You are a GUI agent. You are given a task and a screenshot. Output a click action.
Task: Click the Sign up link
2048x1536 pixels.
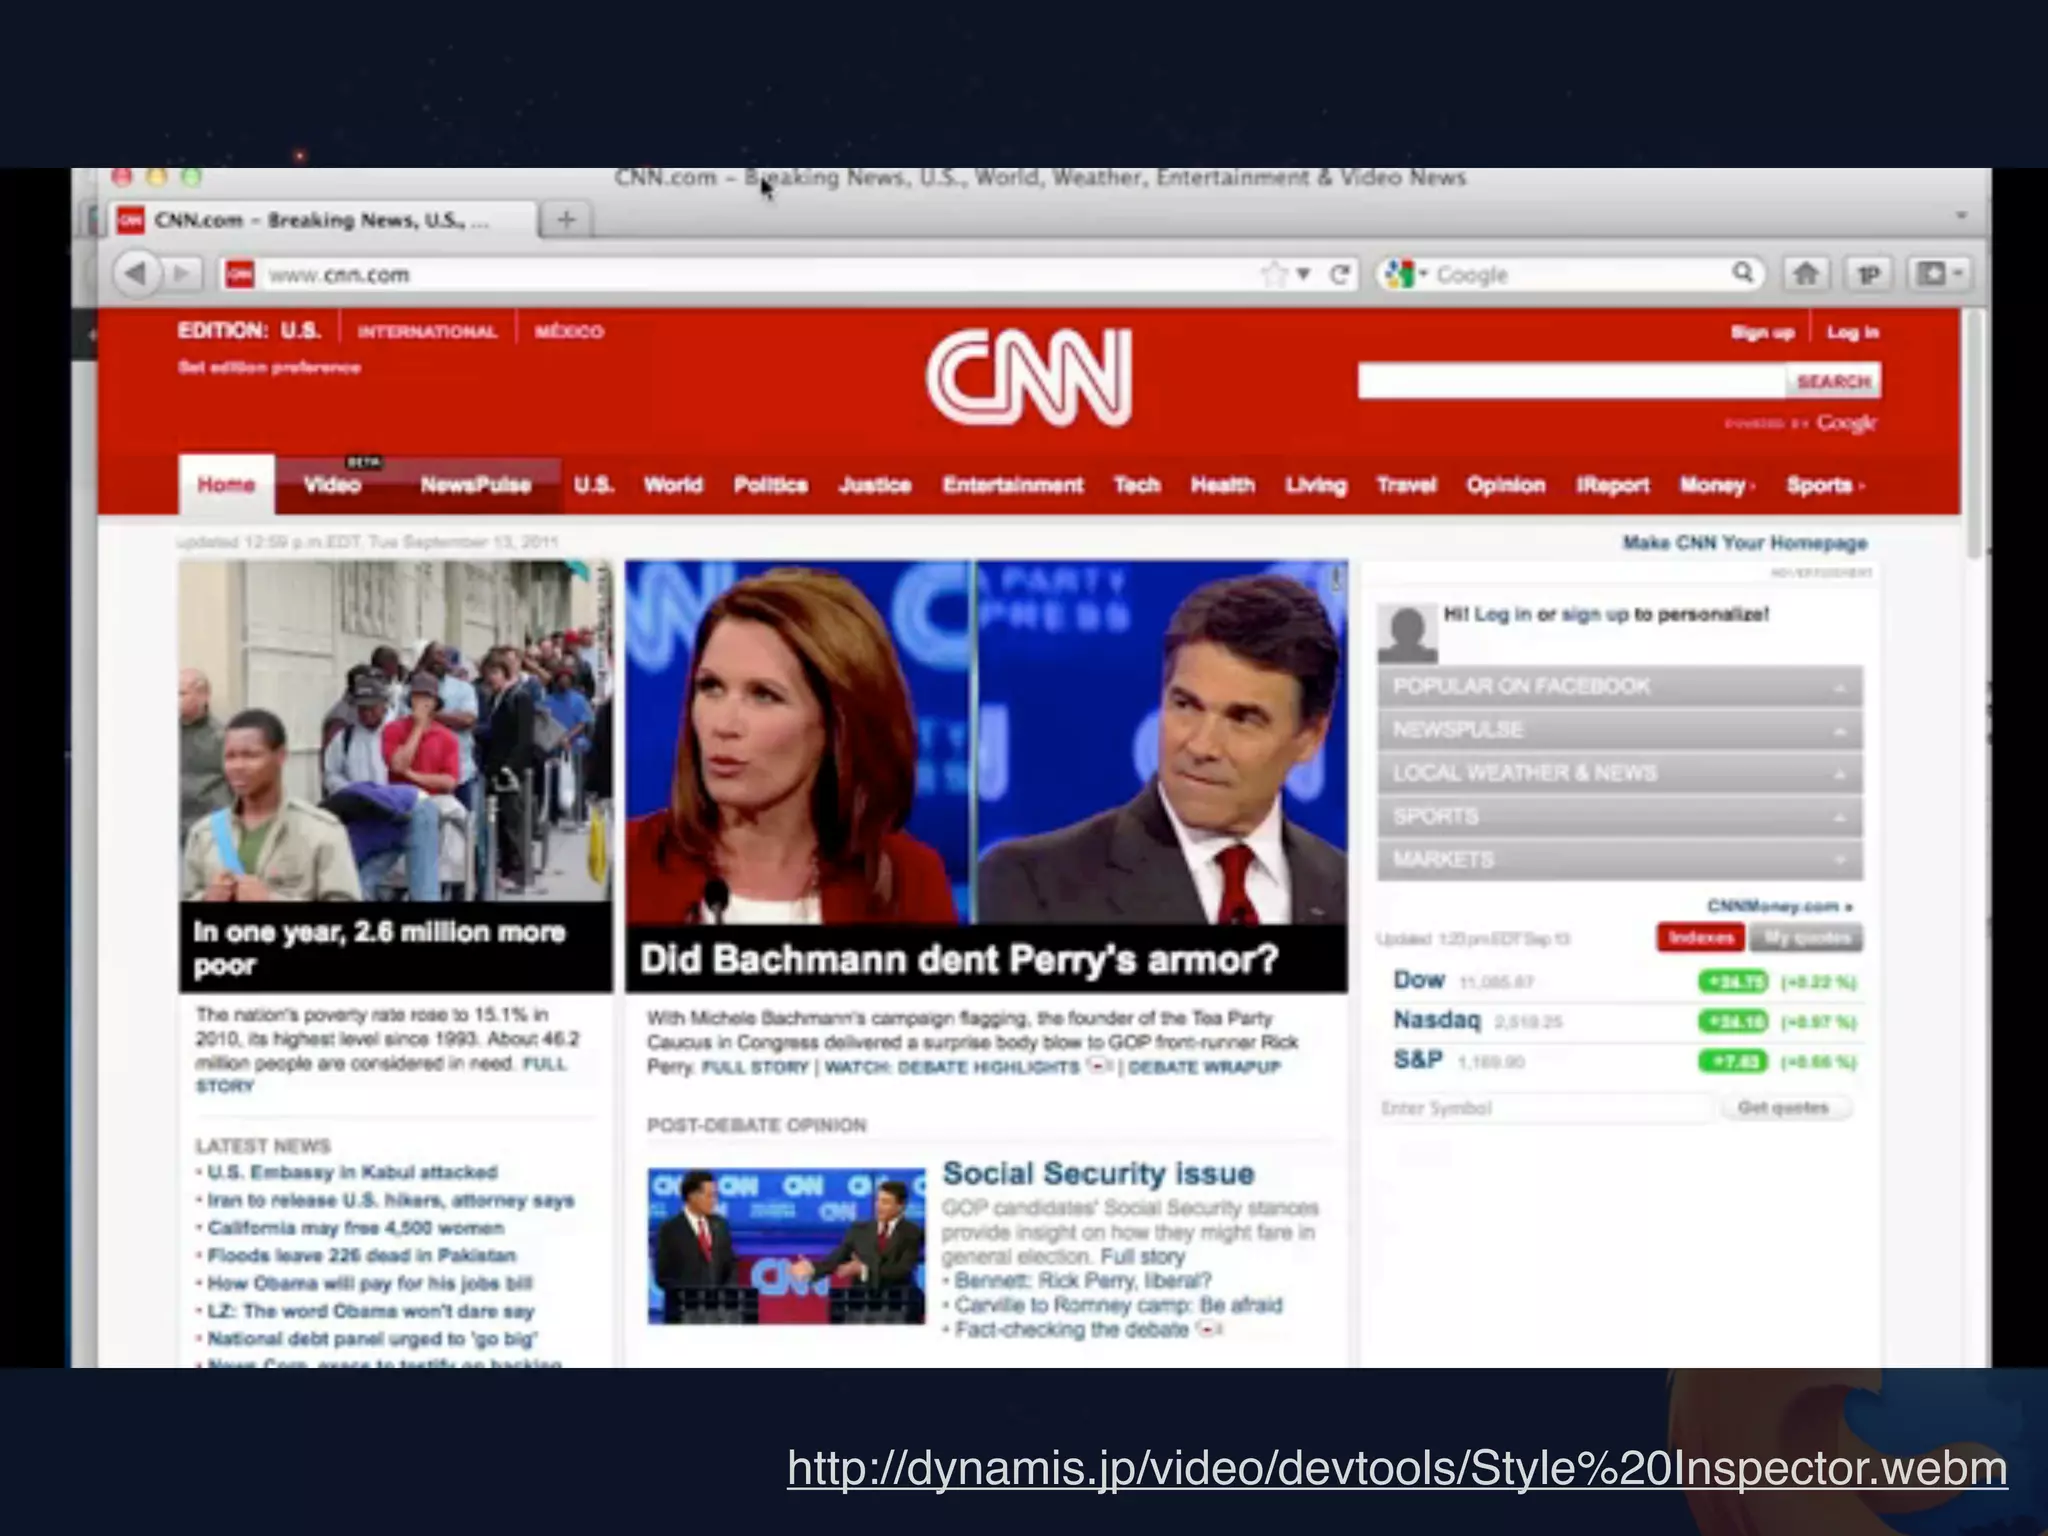pos(1762,333)
